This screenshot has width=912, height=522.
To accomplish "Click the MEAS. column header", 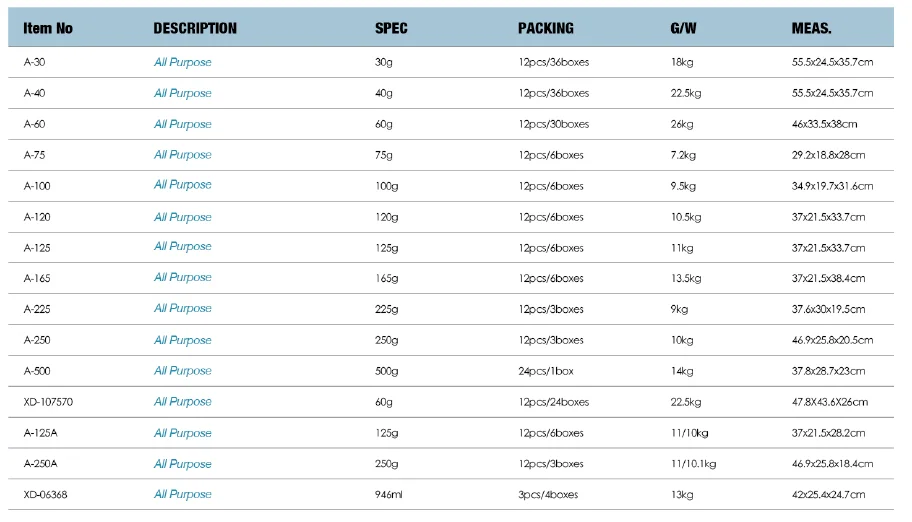I will [x=811, y=28].
